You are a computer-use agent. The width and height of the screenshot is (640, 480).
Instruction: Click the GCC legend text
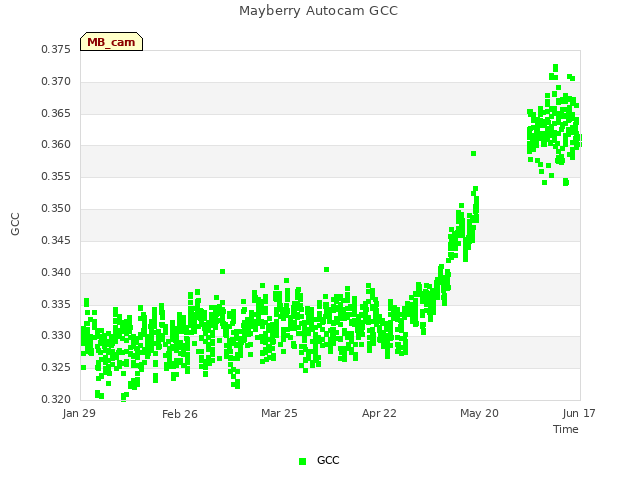pos(328,460)
